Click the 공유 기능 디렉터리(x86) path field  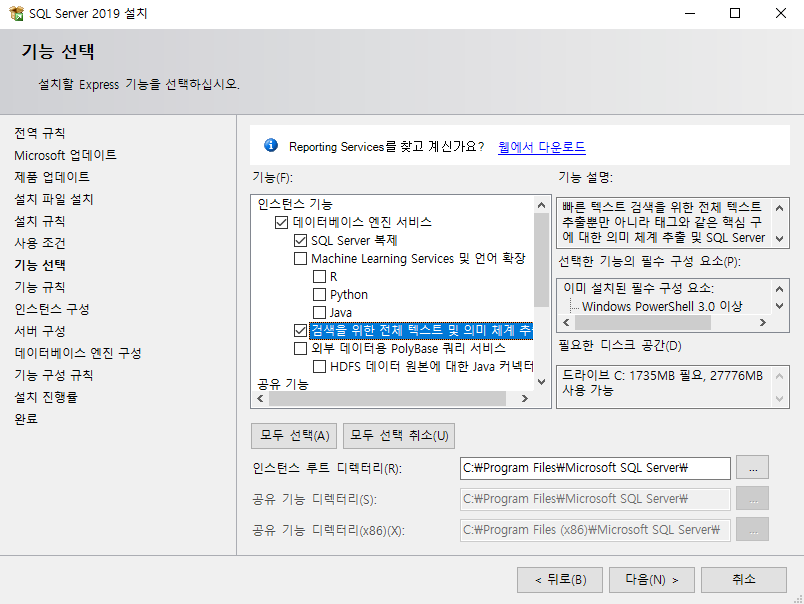coord(595,530)
